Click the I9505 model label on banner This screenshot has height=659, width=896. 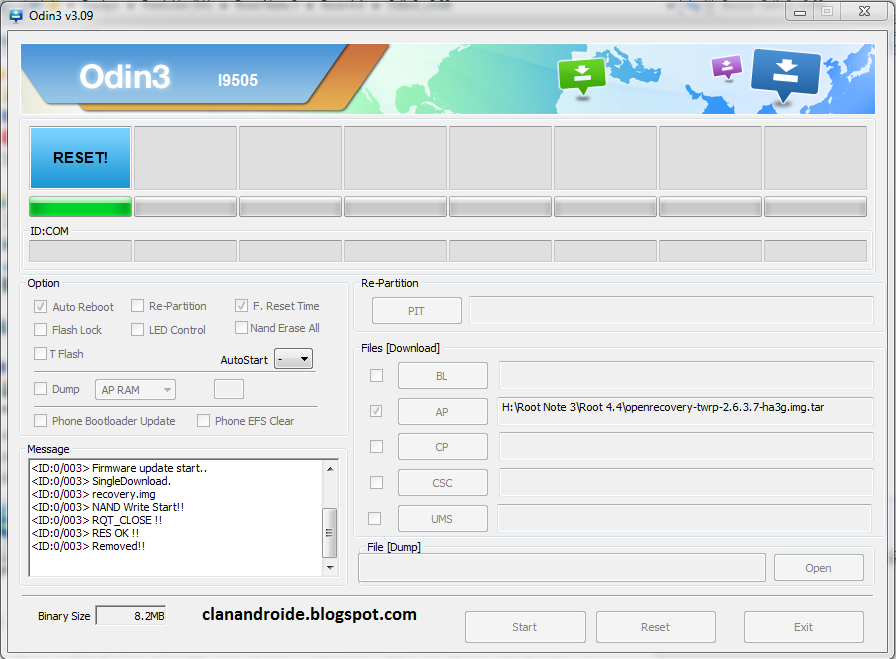tap(238, 80)
